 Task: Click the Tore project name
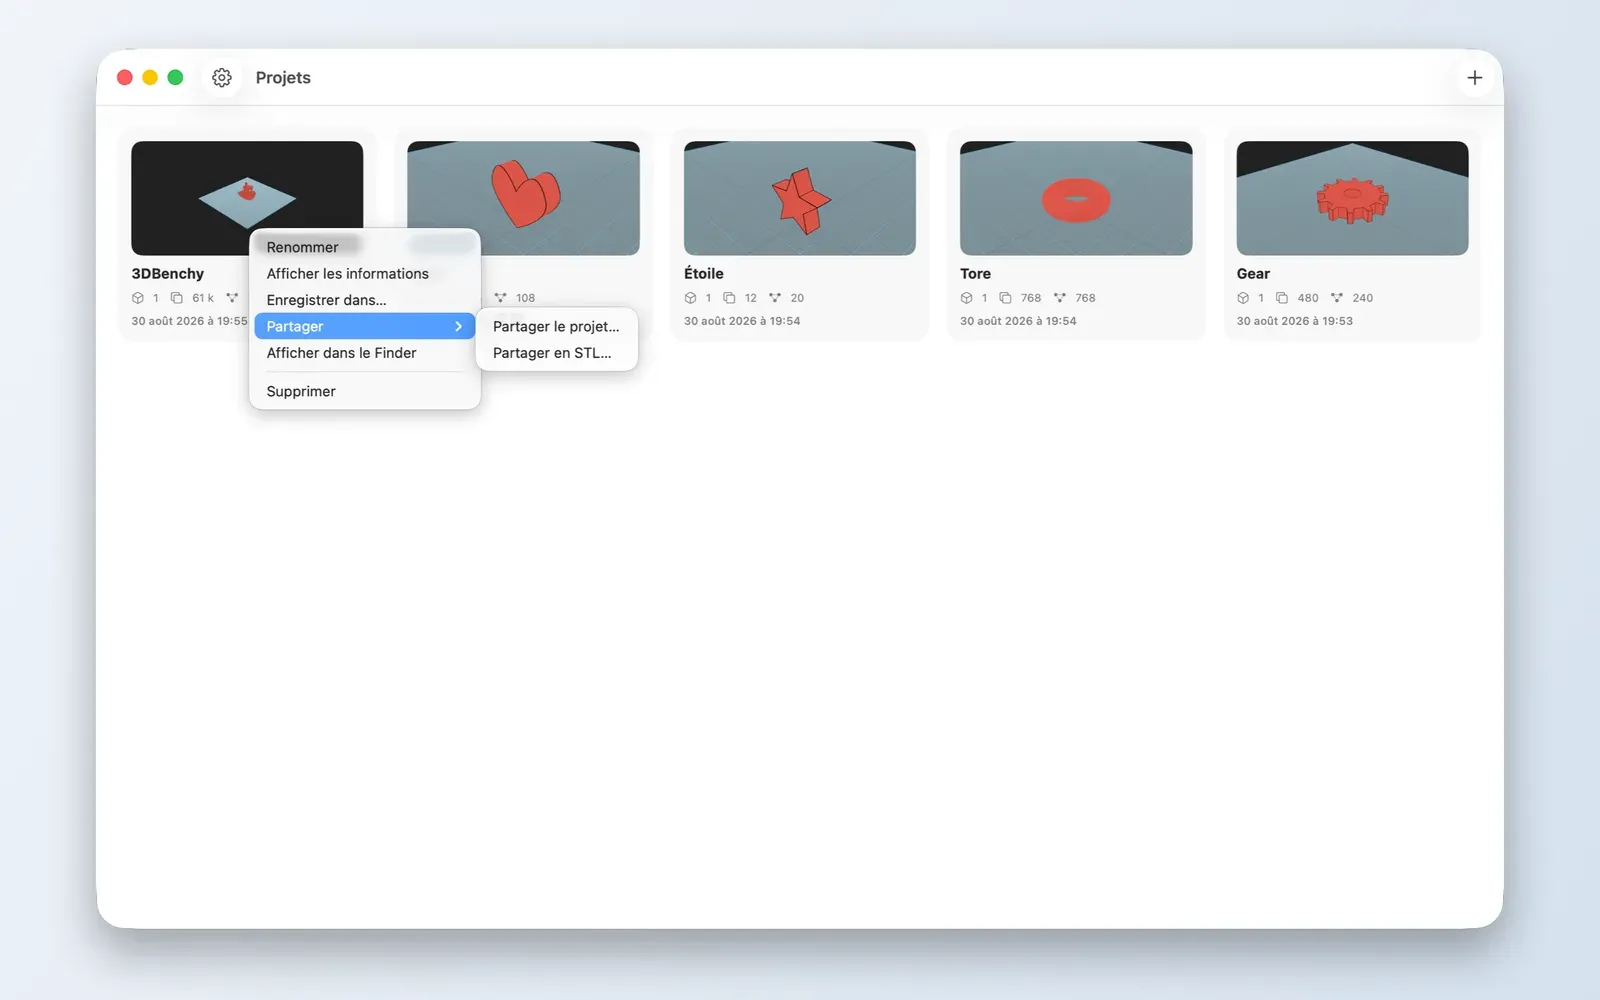click(x=975, y=274)
